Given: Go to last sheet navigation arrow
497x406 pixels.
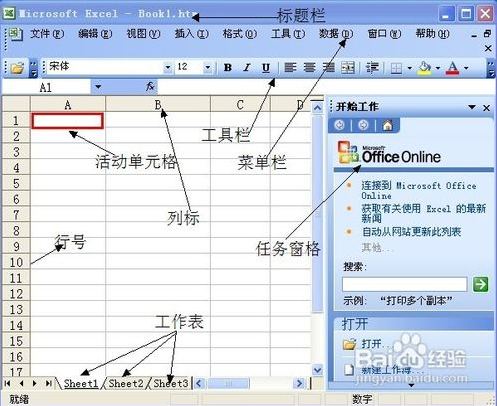Looking at the screenshot, I should tap(49, 383).
